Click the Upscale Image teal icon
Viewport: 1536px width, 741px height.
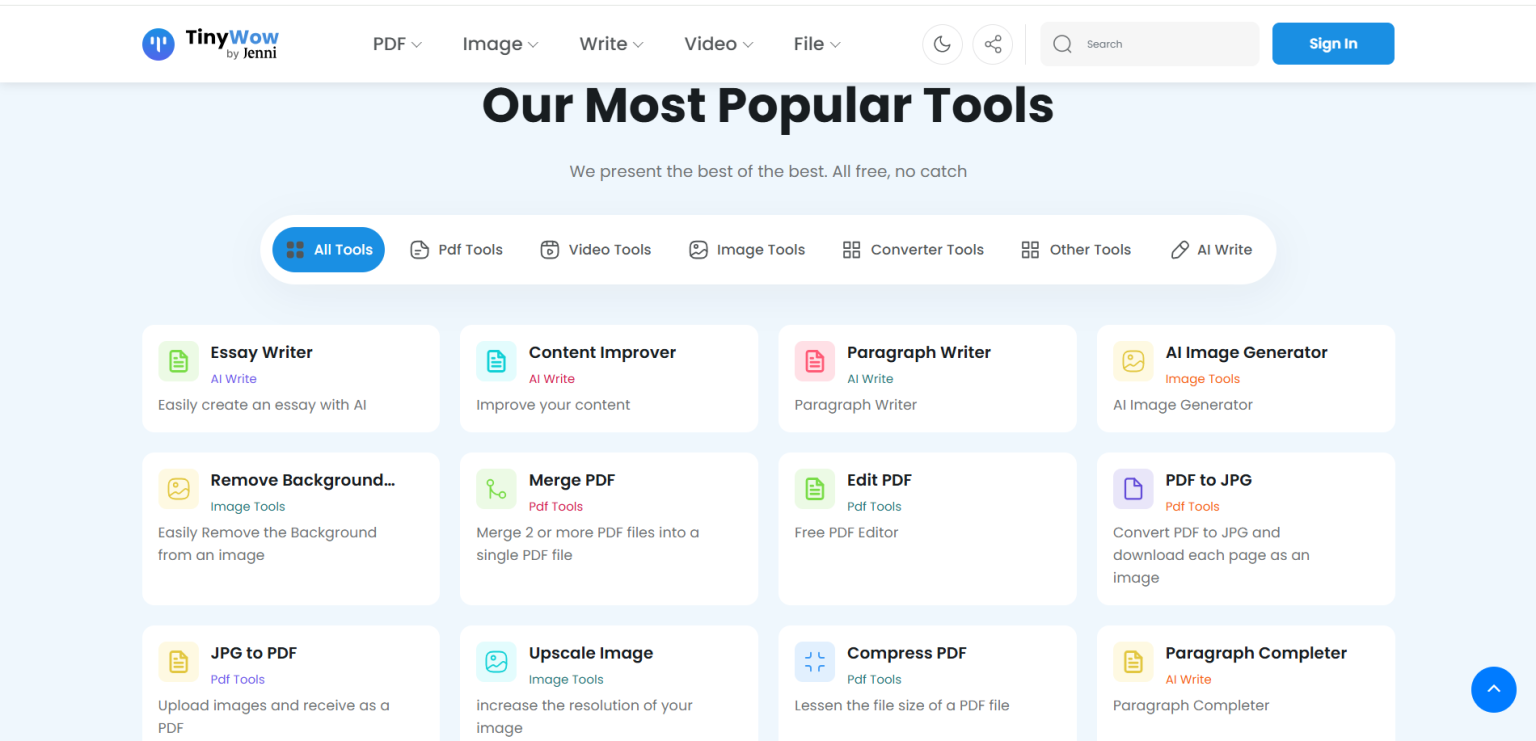pyautogui.click(x=496, y=662)
